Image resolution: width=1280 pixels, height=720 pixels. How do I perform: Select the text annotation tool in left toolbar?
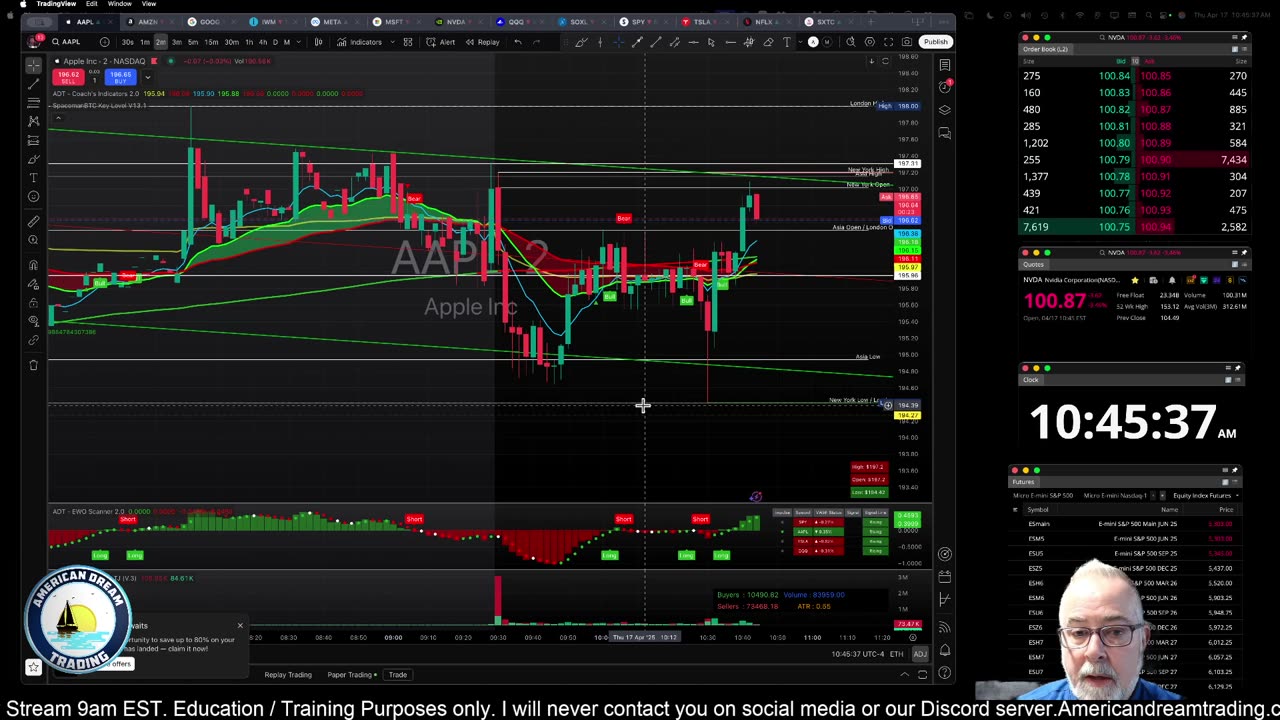(33, 178)
